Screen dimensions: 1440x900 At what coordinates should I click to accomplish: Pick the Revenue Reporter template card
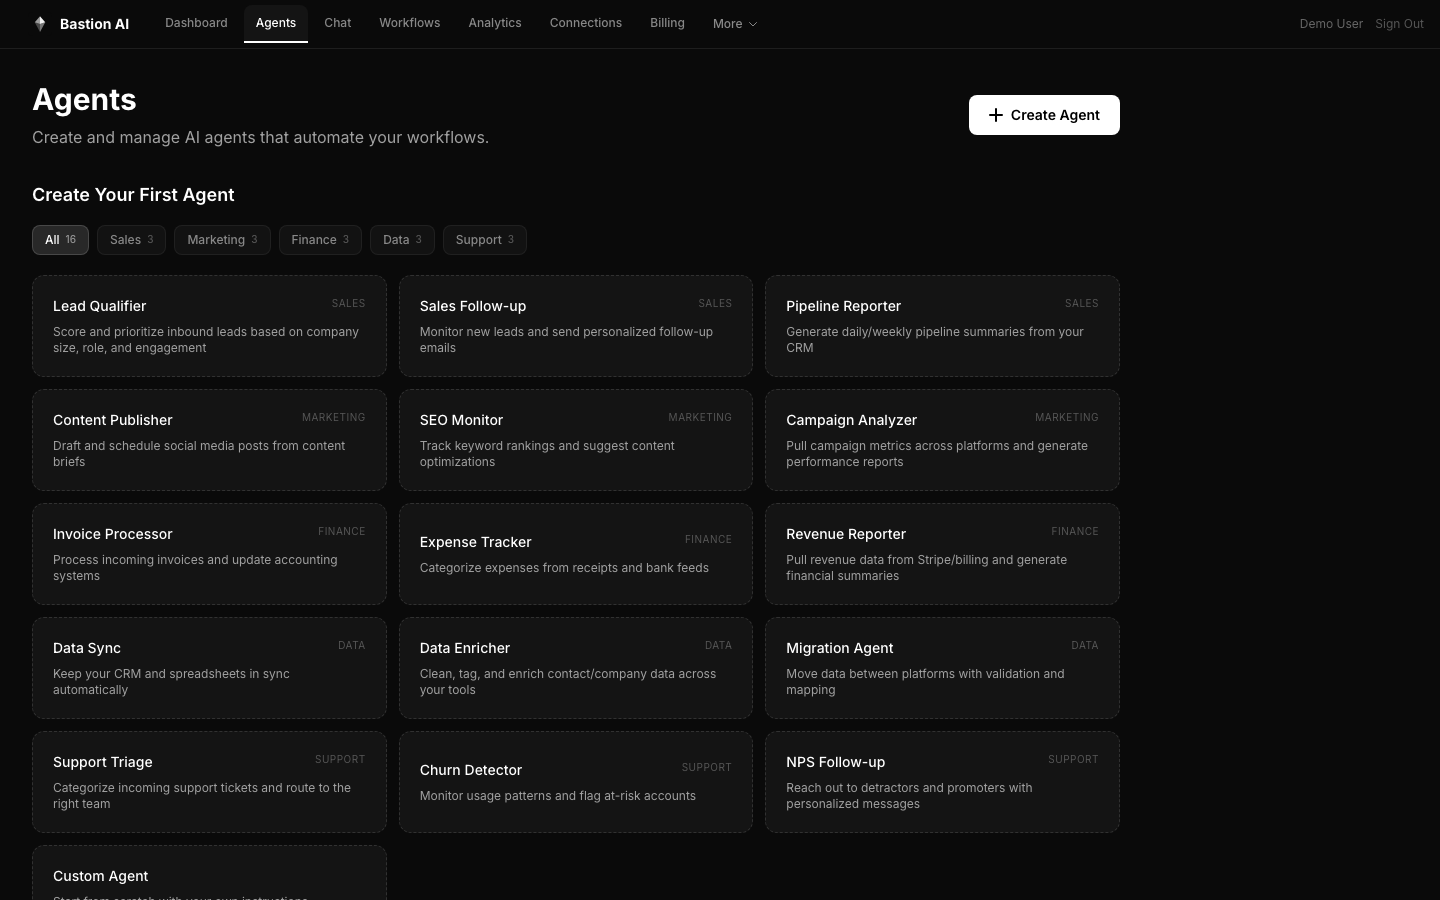[x=942, y=554]
